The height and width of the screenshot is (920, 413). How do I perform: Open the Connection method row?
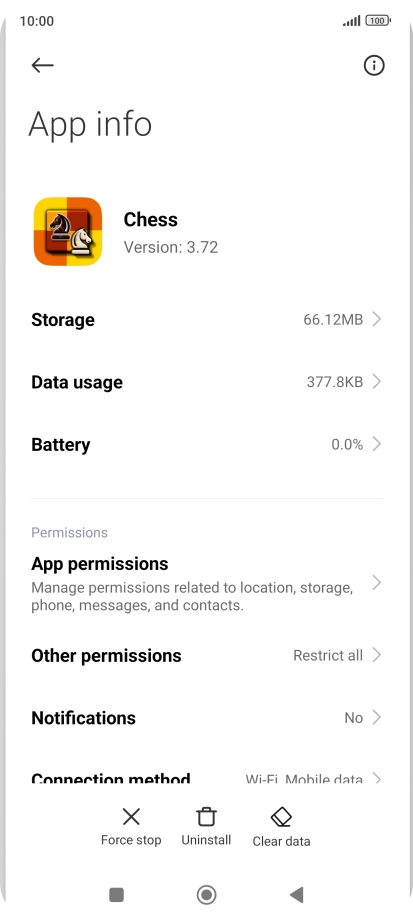(x=206, y=778)
